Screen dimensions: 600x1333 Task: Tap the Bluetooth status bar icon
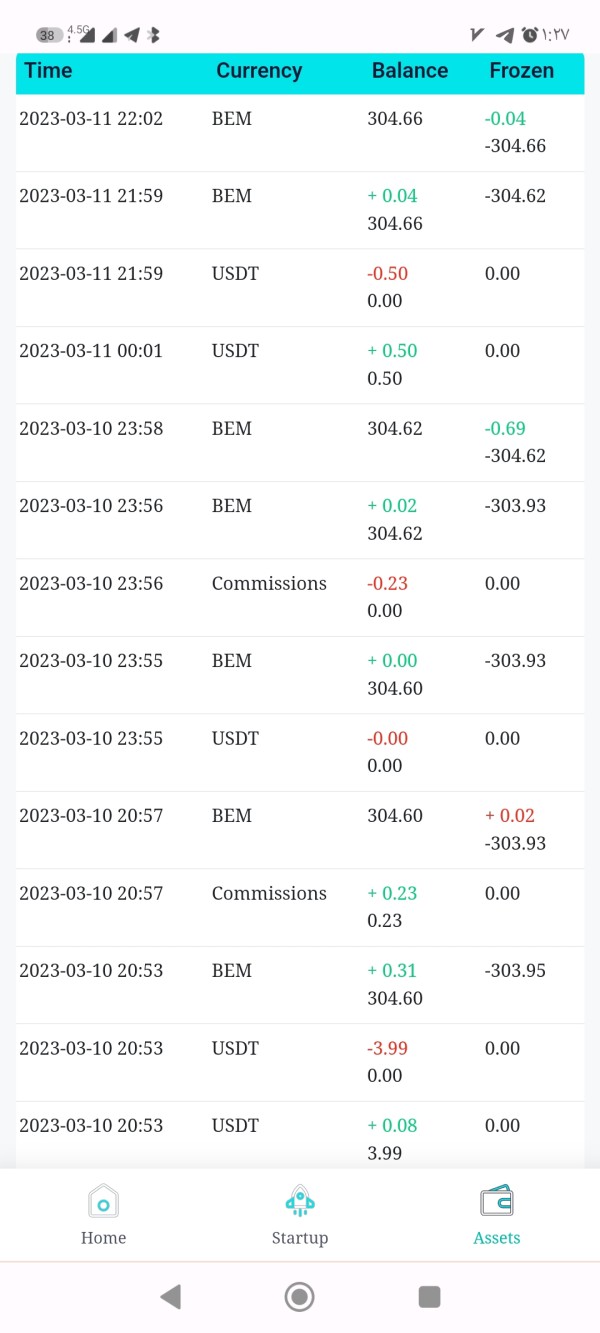click(153, 35)
